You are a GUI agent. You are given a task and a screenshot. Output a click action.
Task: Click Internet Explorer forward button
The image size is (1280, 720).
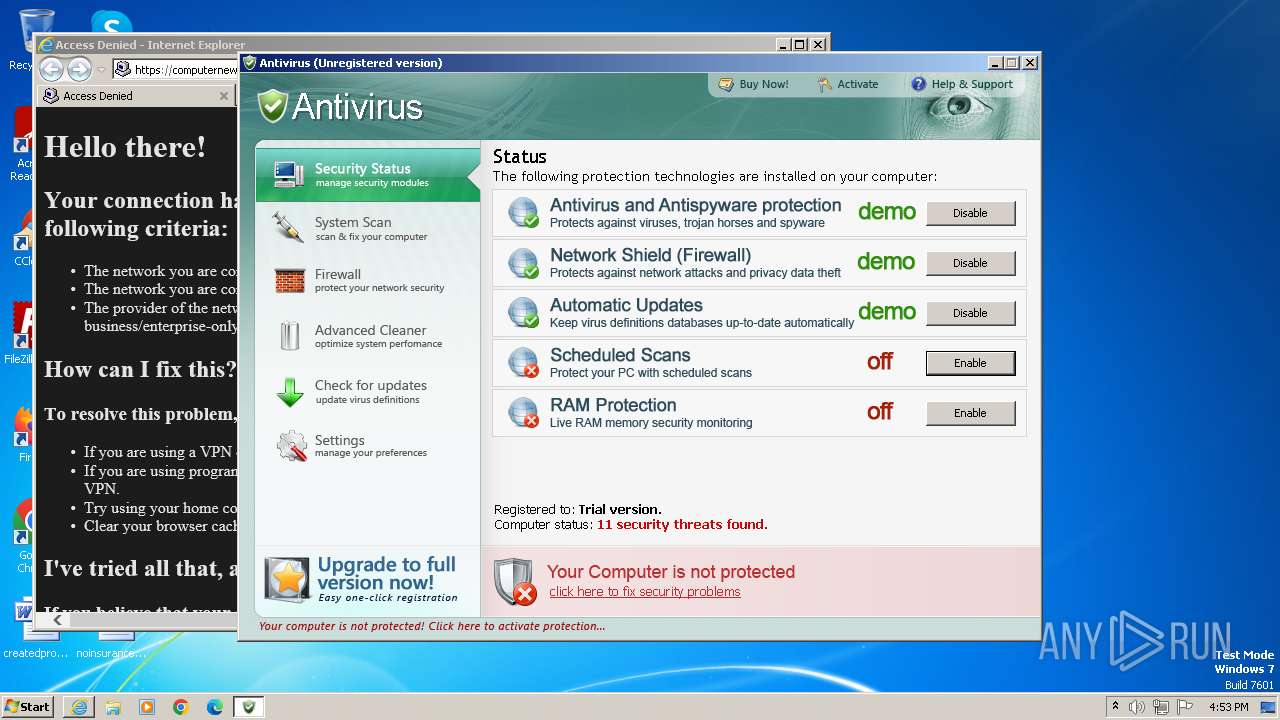(x=79, y=69)
